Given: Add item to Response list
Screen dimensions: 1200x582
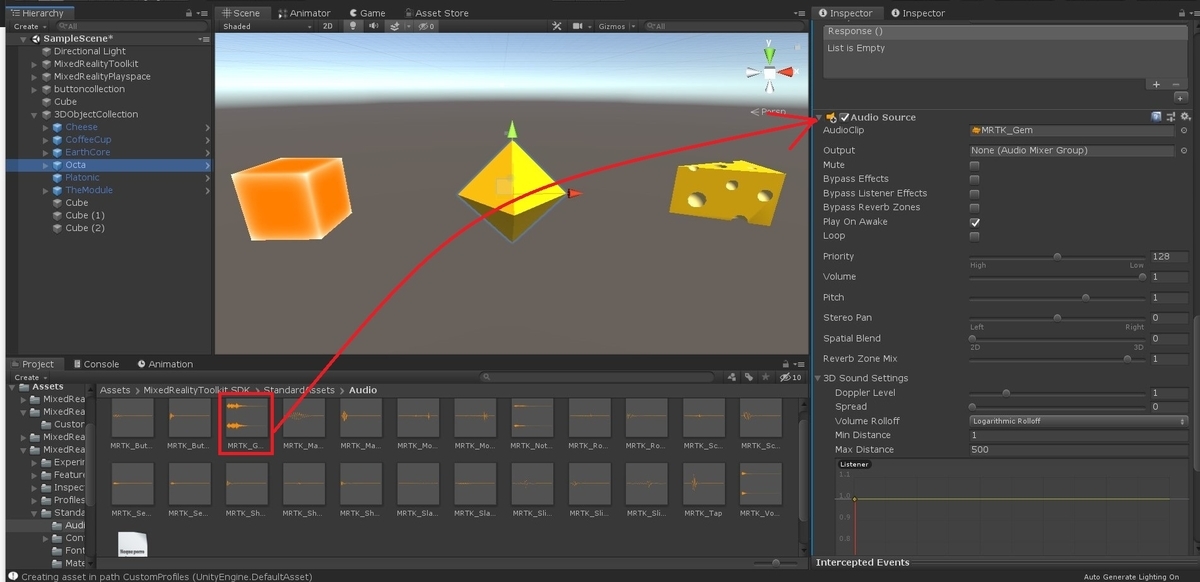Looking at the screenshot, I should tap(1156, 85).
